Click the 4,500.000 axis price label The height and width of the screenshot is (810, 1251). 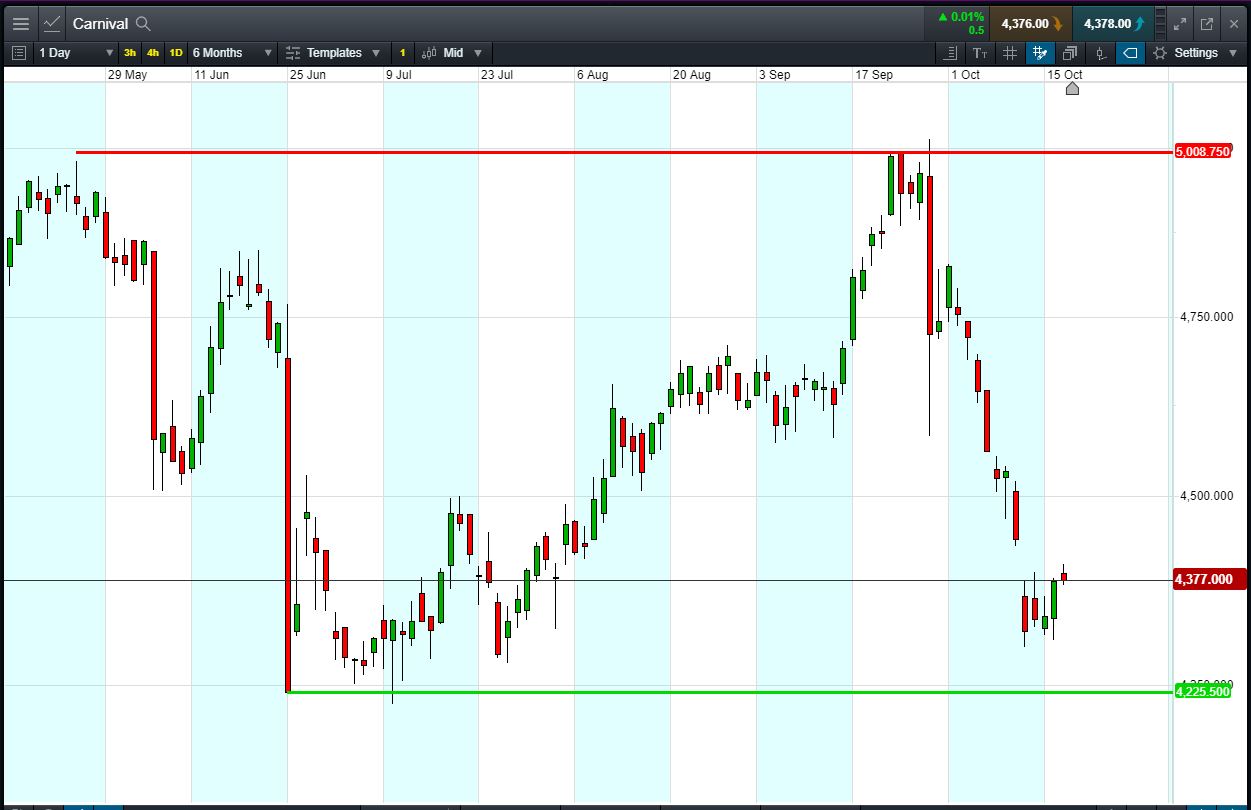(1207, 496)
